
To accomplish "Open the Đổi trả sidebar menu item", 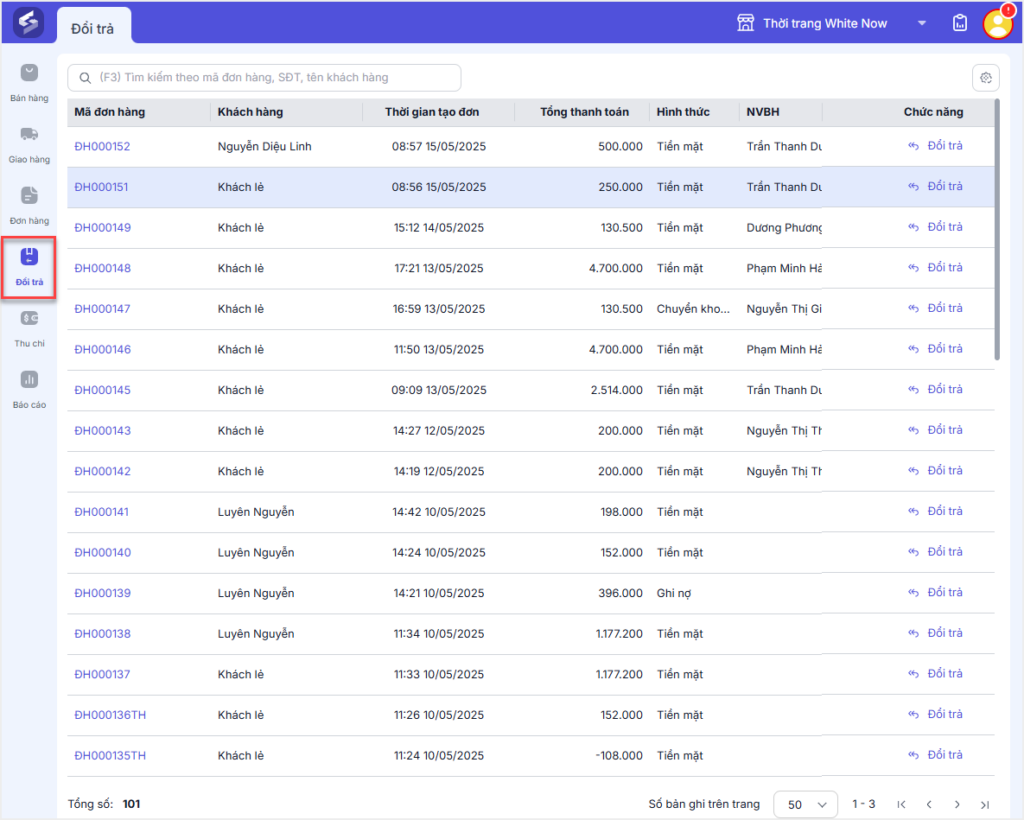I will tap(29, 266).
